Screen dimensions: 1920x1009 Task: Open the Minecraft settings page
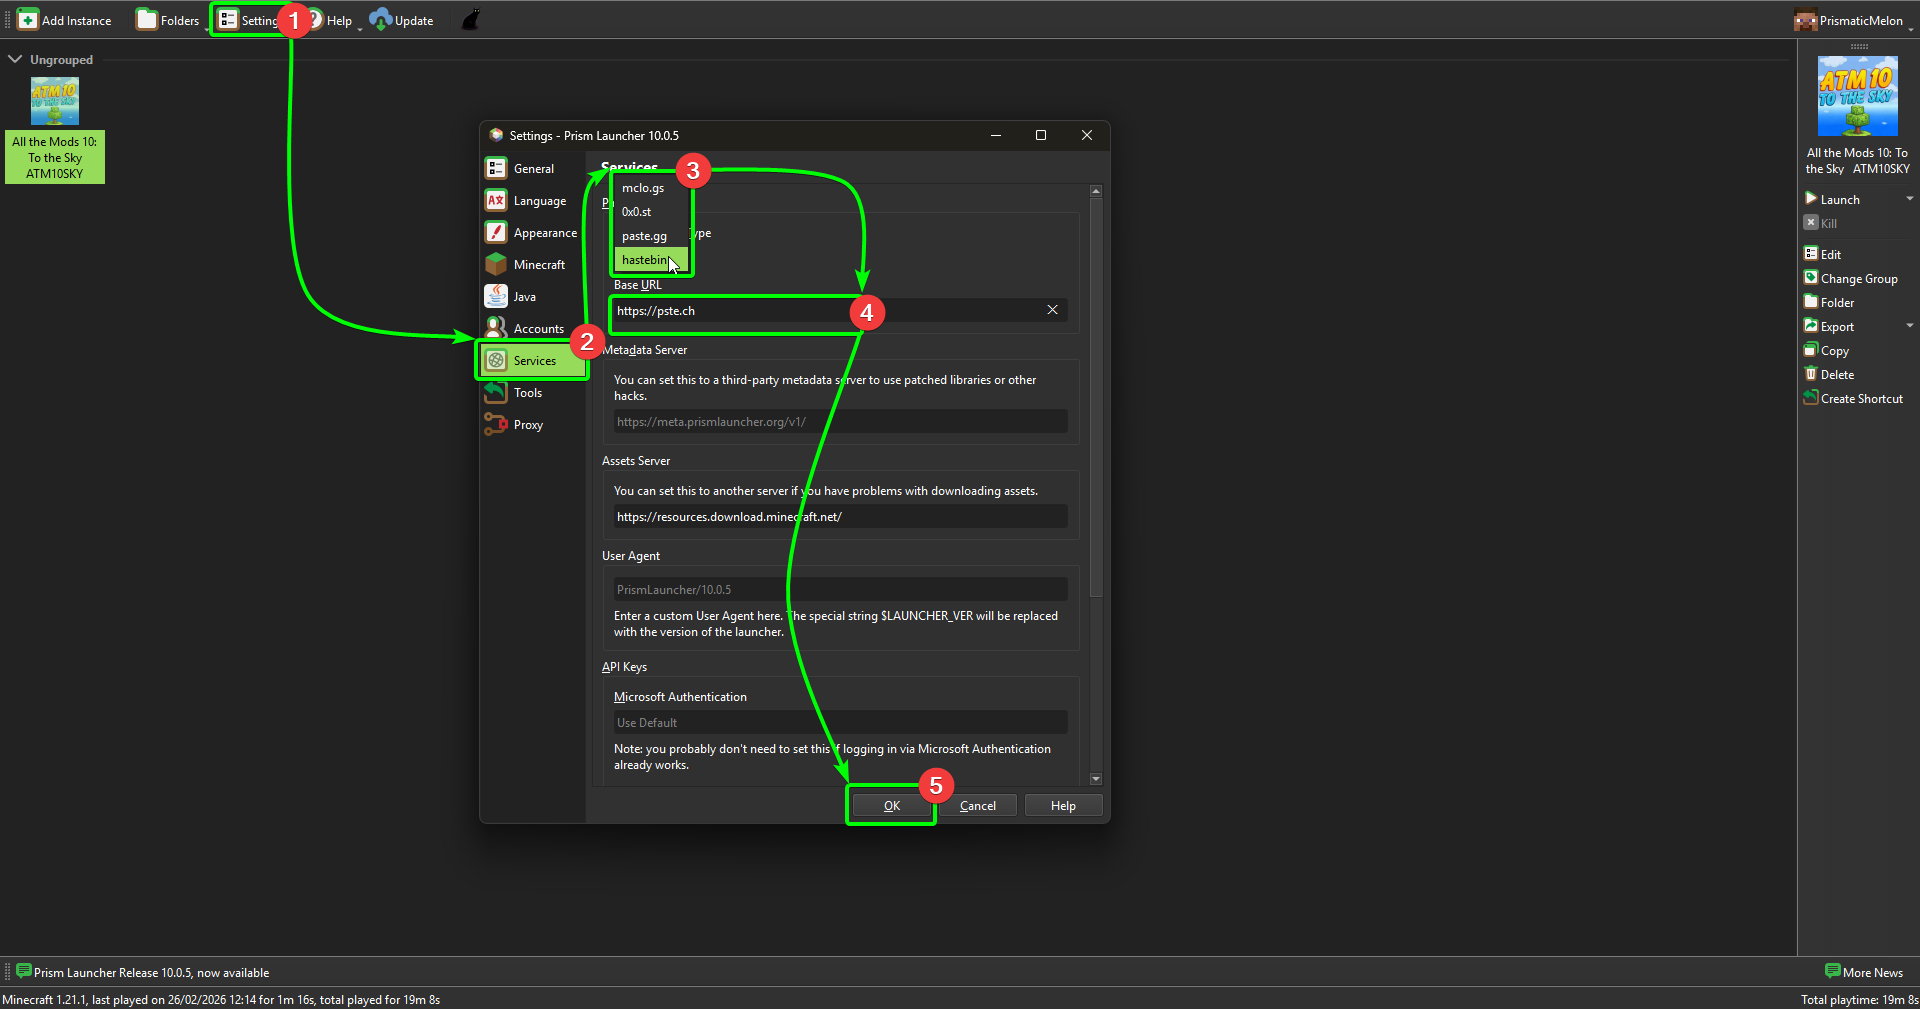pyautogui.click(x=538, y=264)
